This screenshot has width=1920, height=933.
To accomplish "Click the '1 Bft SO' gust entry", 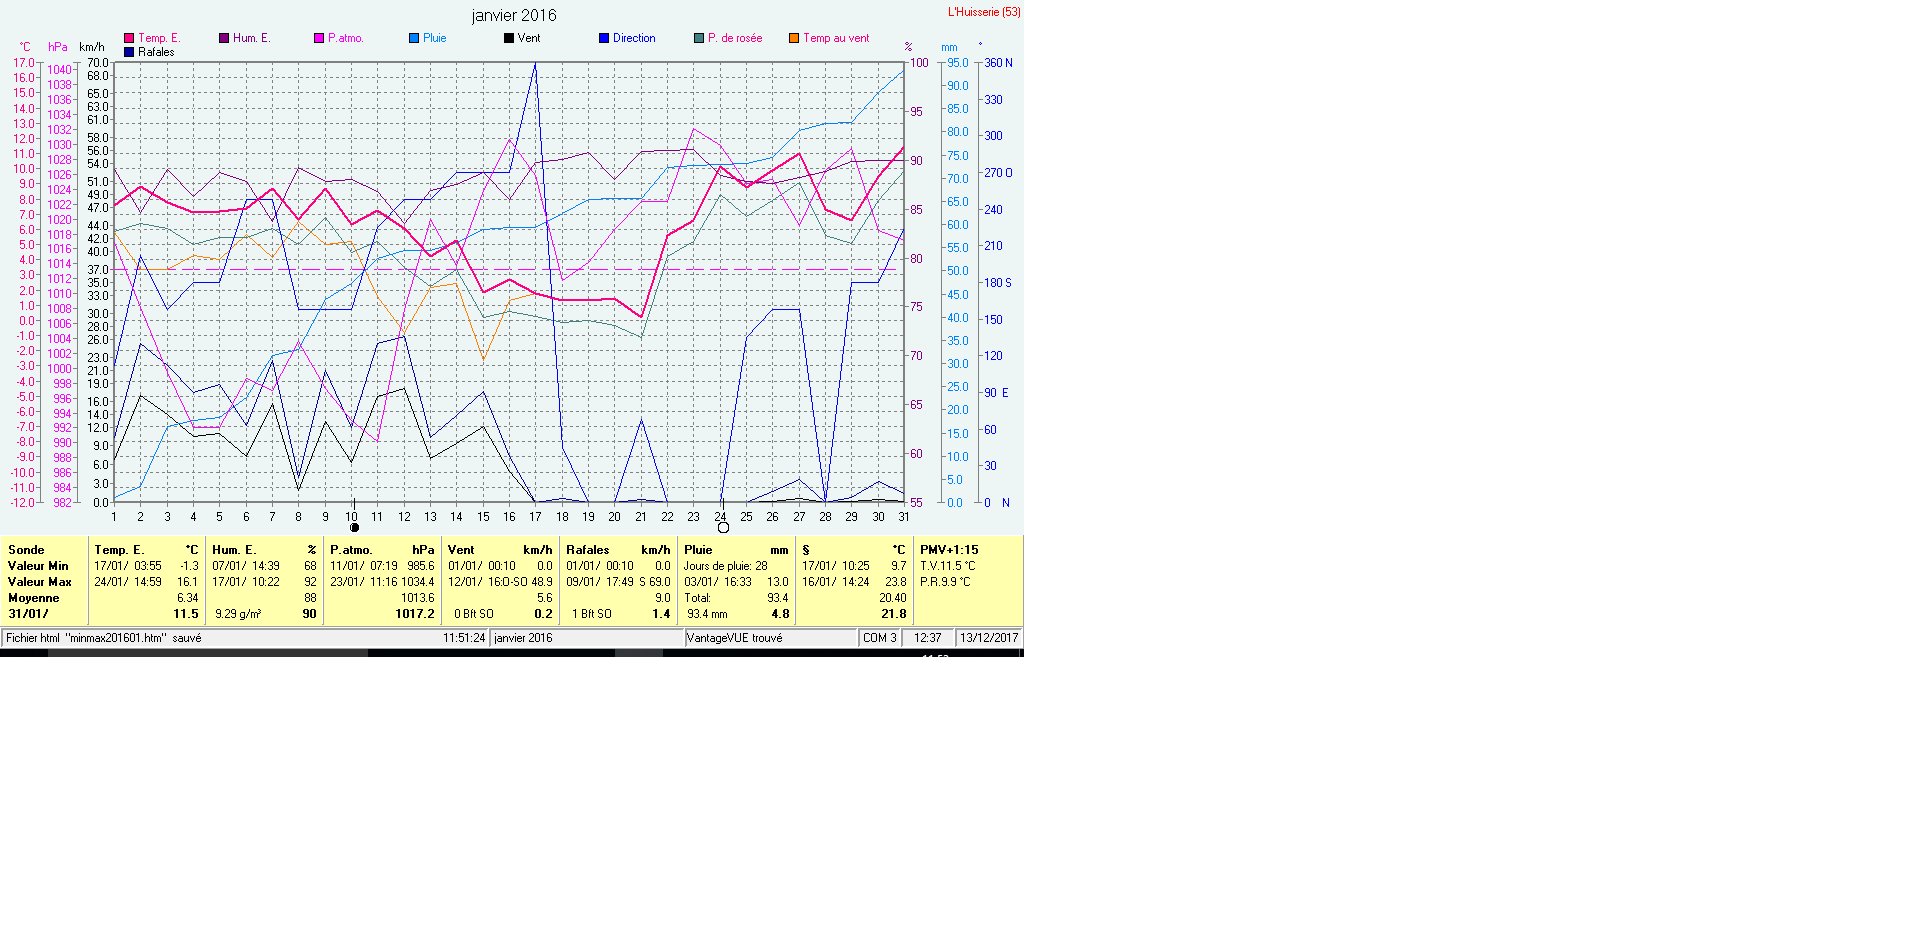I will coord(592,614).
